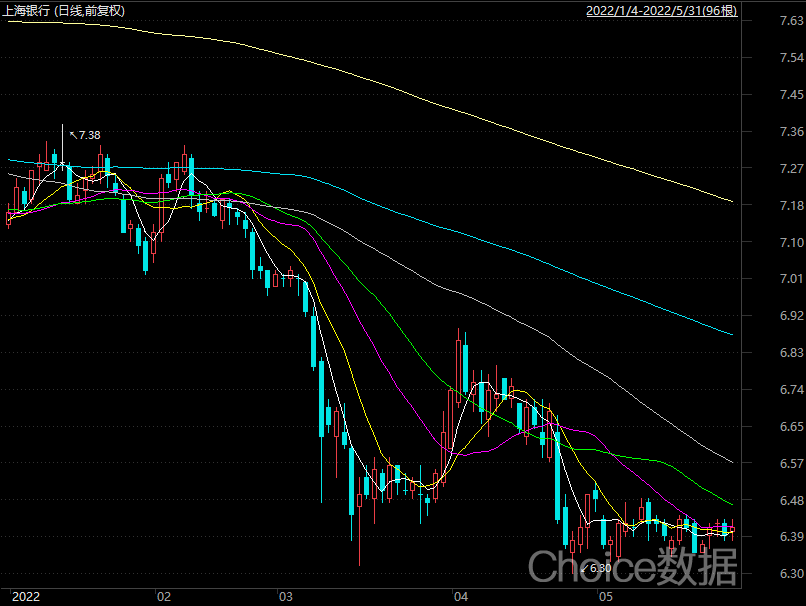The width and height of the screenshot is (806, 606).
Task: Select the 02 month axis marker
Action: (164, 597)
